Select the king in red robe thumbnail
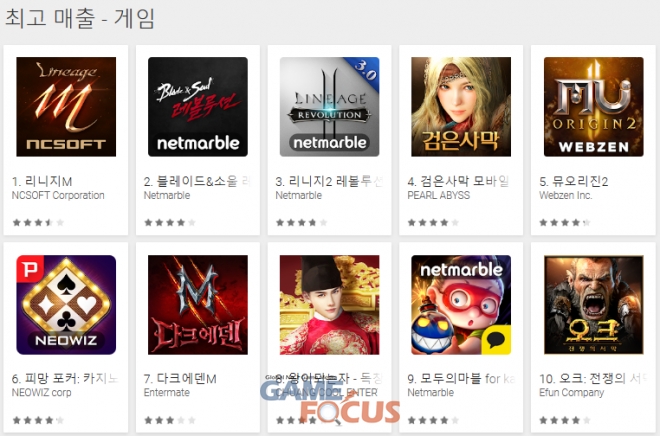This screenshot has height=436, width=660. click(330, 305)
